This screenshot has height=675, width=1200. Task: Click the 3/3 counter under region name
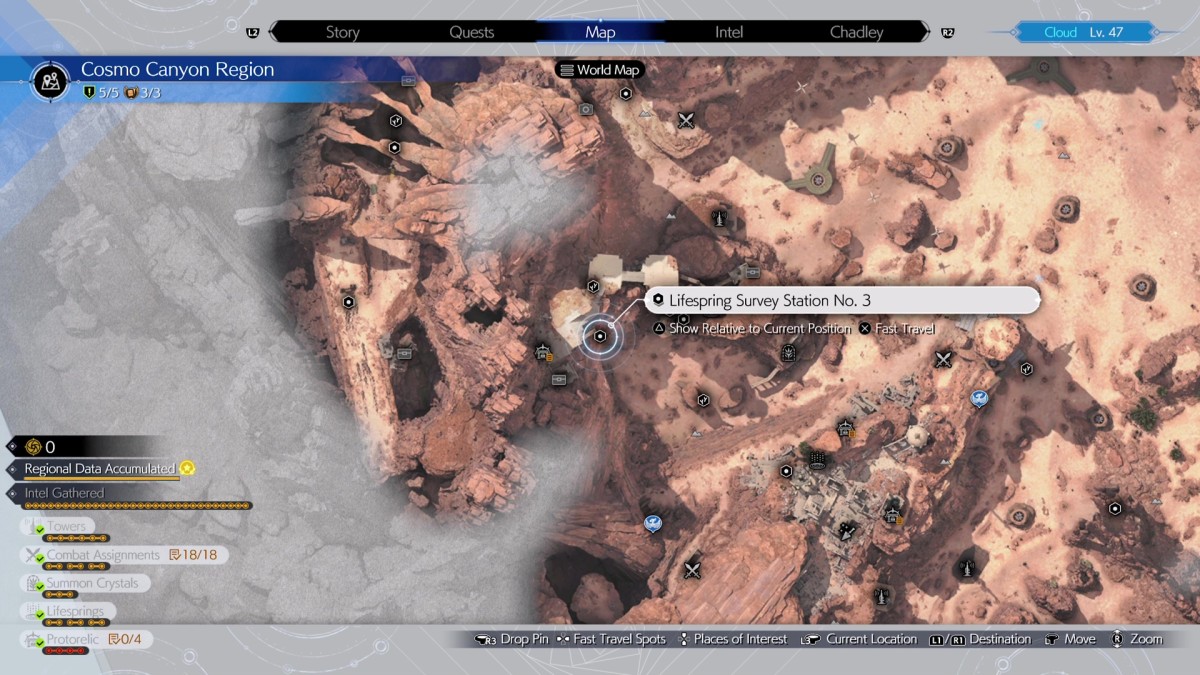[142, 93]
